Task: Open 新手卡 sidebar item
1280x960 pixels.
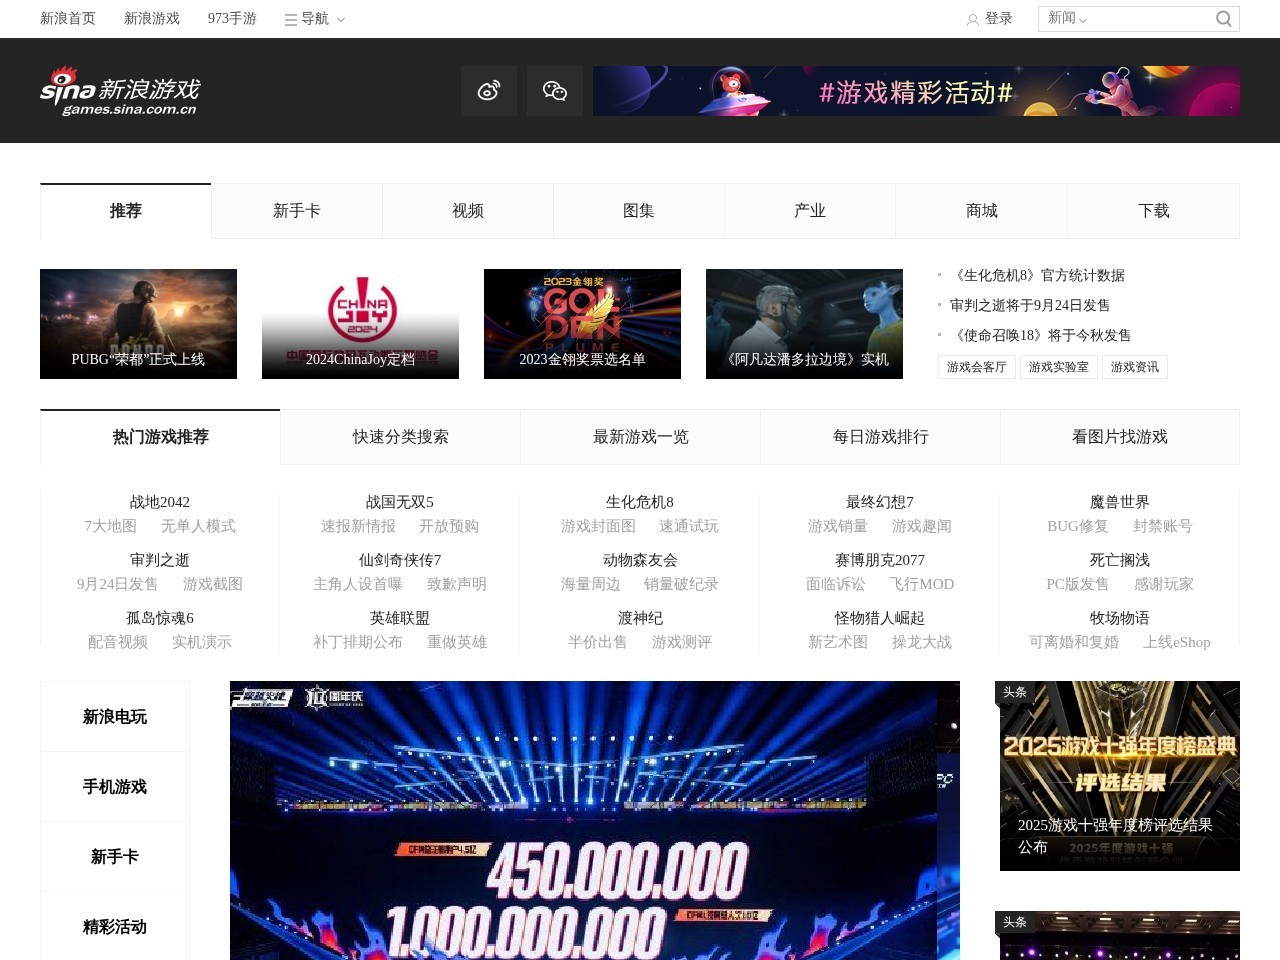Action: click(115, 857)
